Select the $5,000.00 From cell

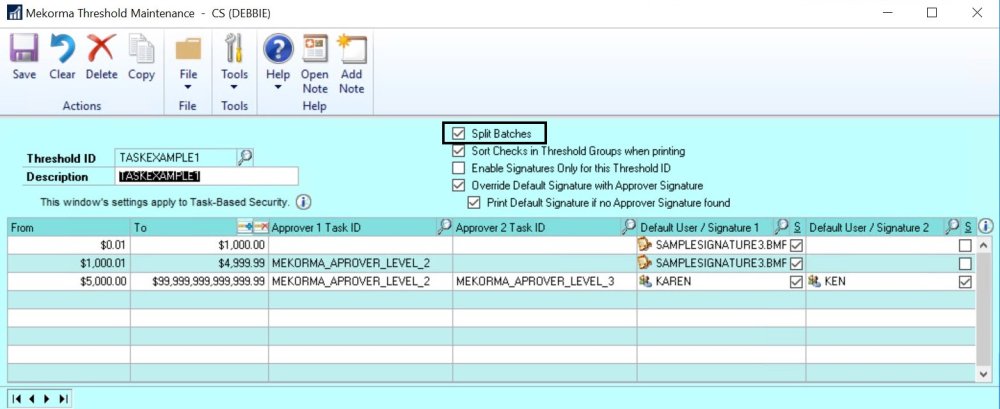click(x=69, y=281)
